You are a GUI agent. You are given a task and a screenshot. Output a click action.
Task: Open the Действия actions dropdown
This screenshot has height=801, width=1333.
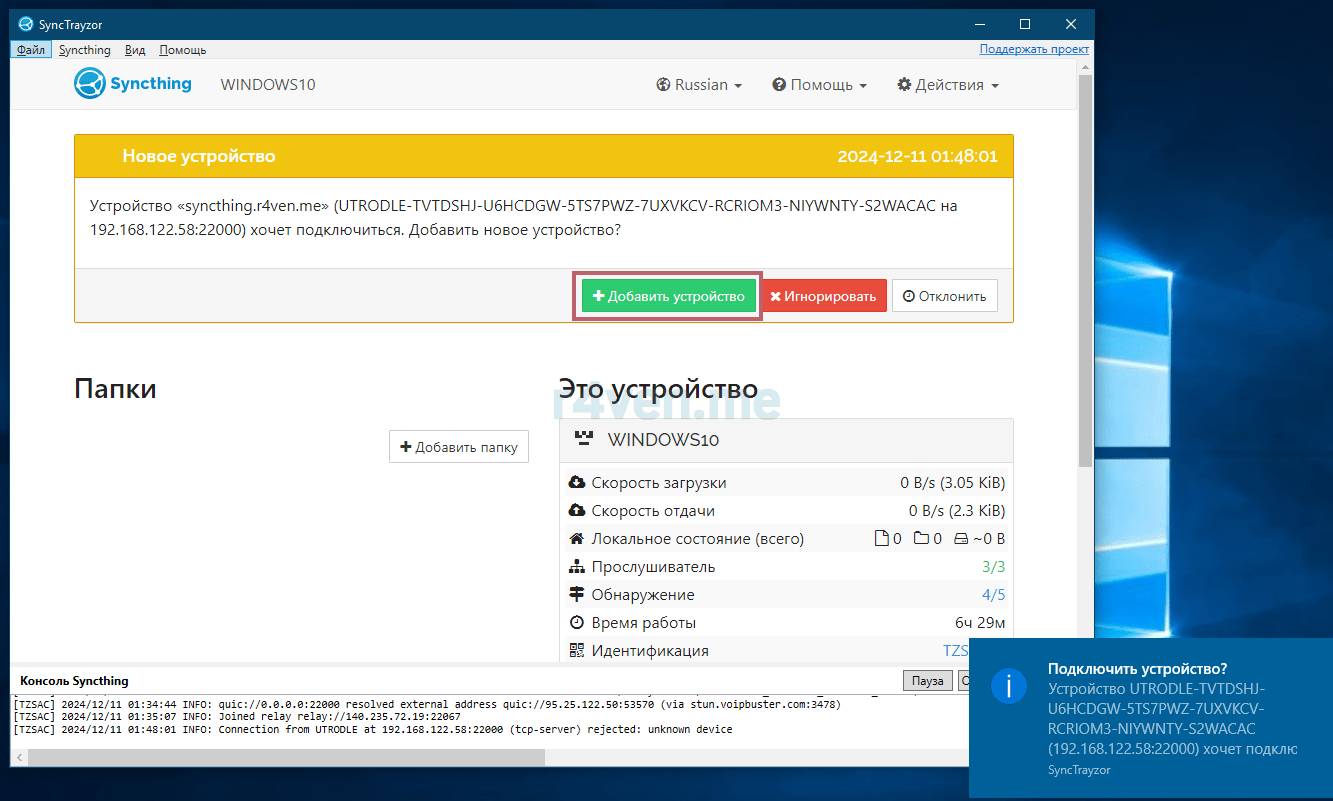(948, 85)
